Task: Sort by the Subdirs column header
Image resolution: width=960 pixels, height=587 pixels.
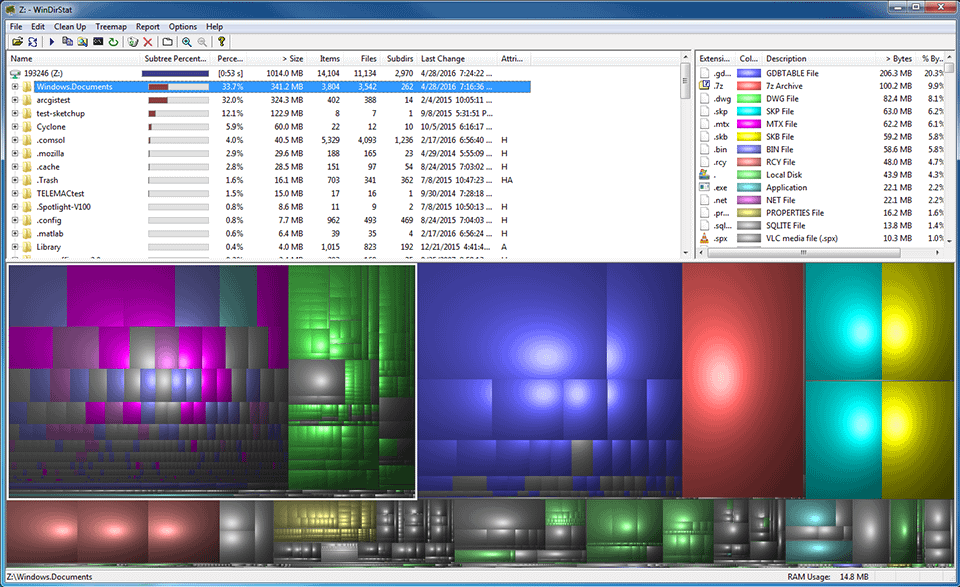Action: (x=397, y=59)
